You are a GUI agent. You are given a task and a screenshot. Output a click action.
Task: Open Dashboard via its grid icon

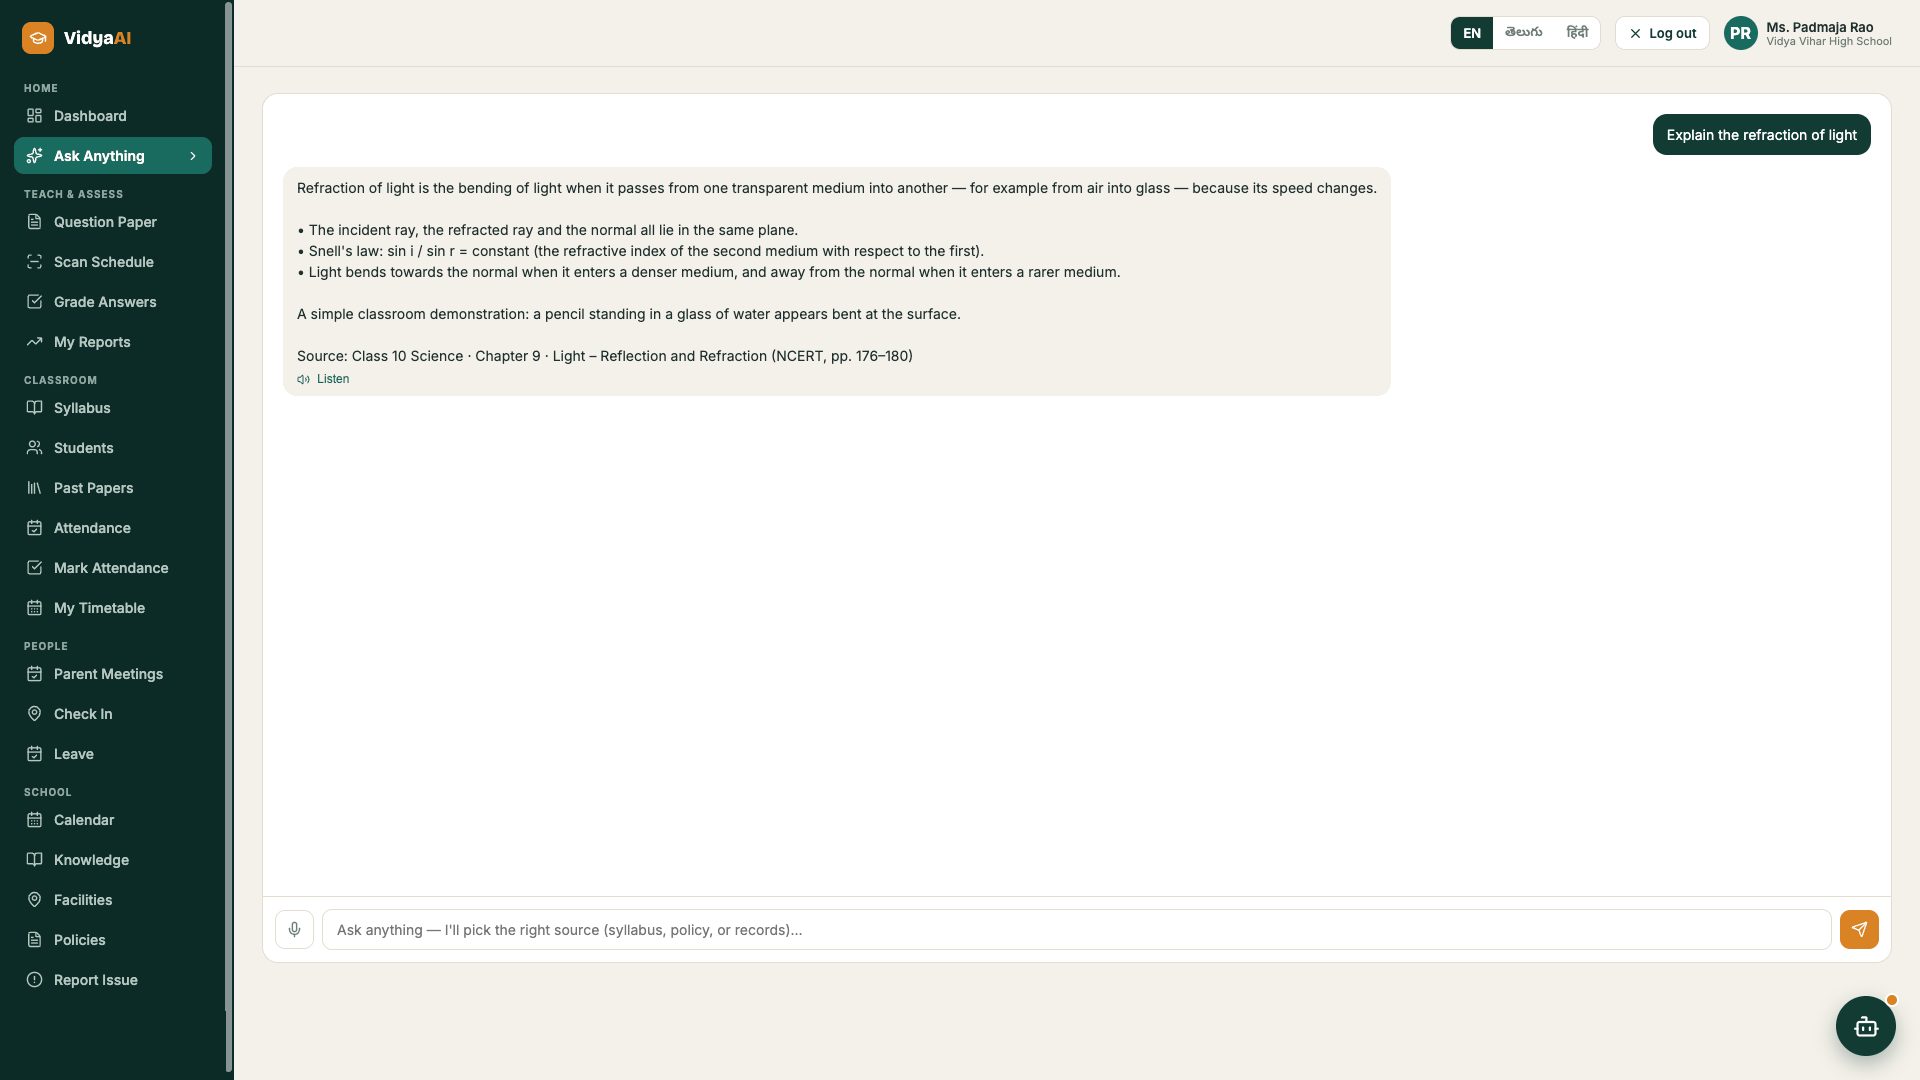pyautogui.click(x=34, y=116)
